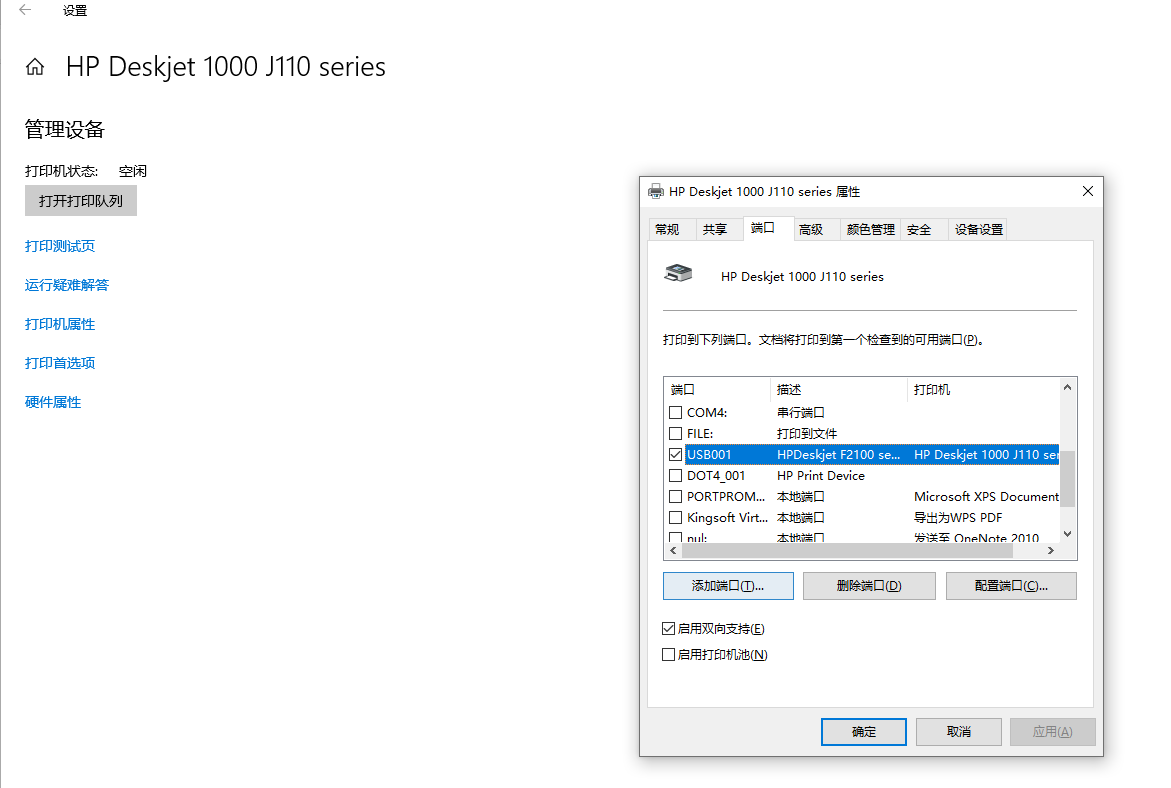The image size is (1171, 788).
Task: Click the printer image on the Ports tab
Action: 679,273
